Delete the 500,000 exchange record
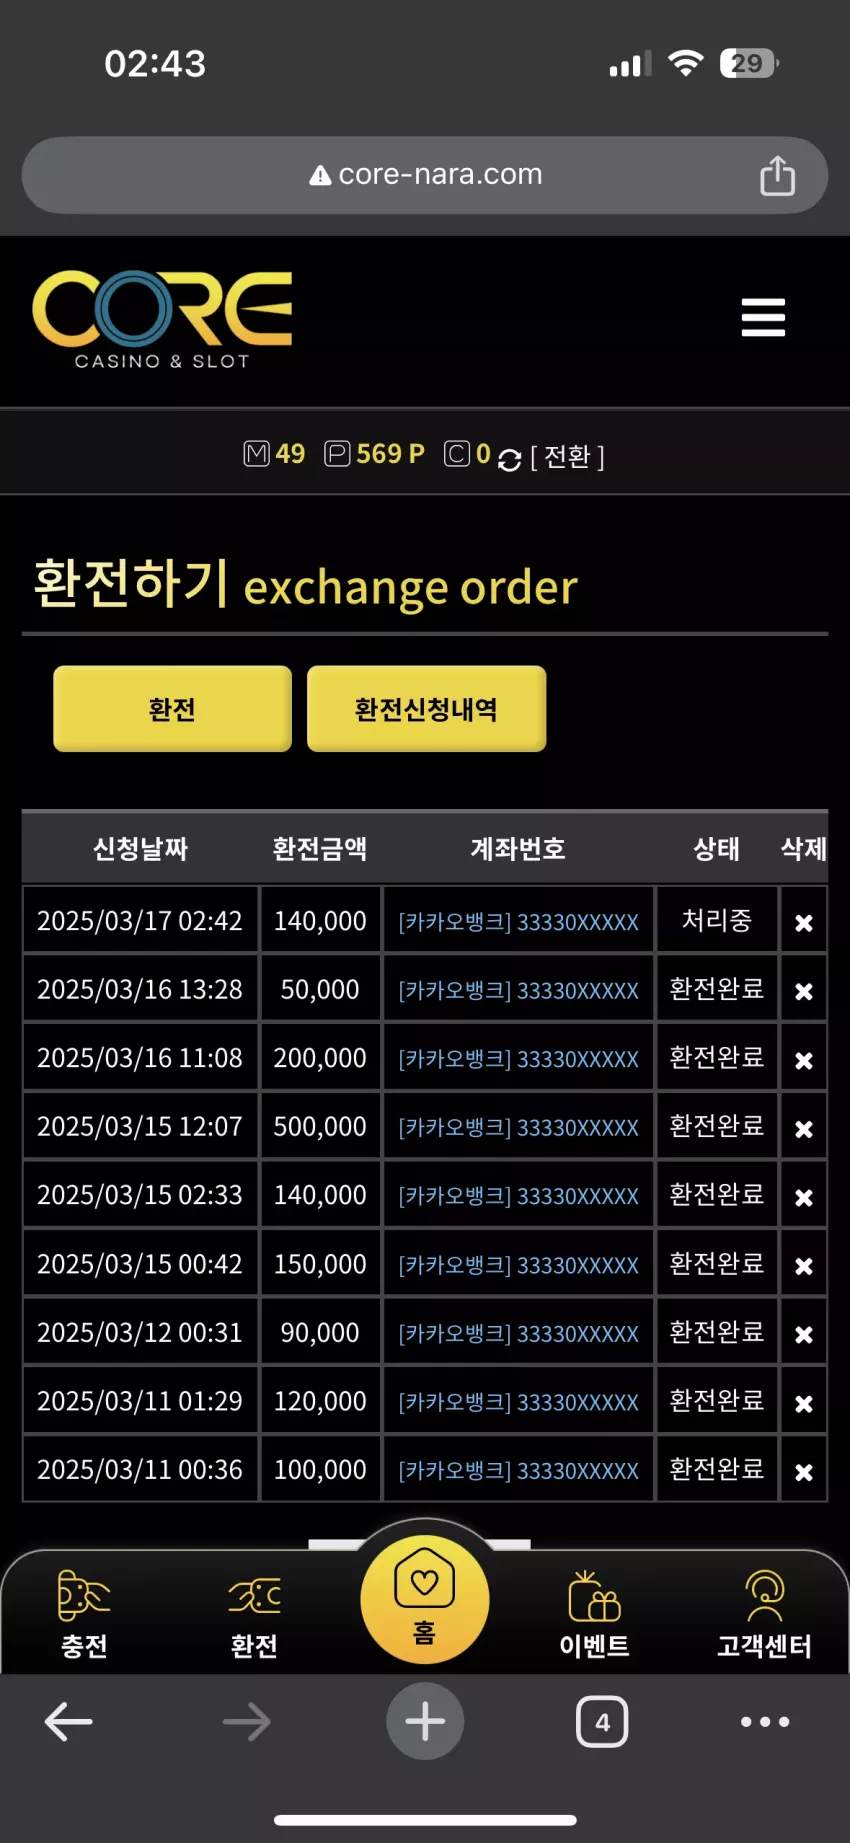This screenshot has width=850, height=1843. pyautogui.click(x=803, y=1128)
